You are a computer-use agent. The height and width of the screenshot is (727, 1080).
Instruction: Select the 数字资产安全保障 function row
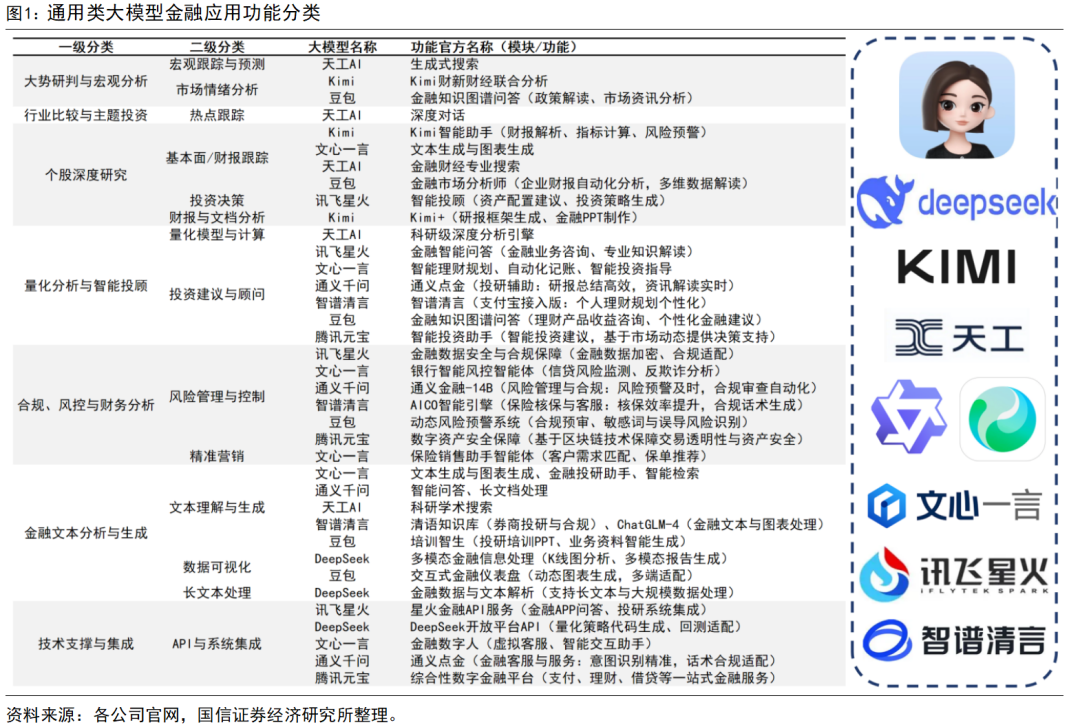(607, 440)
